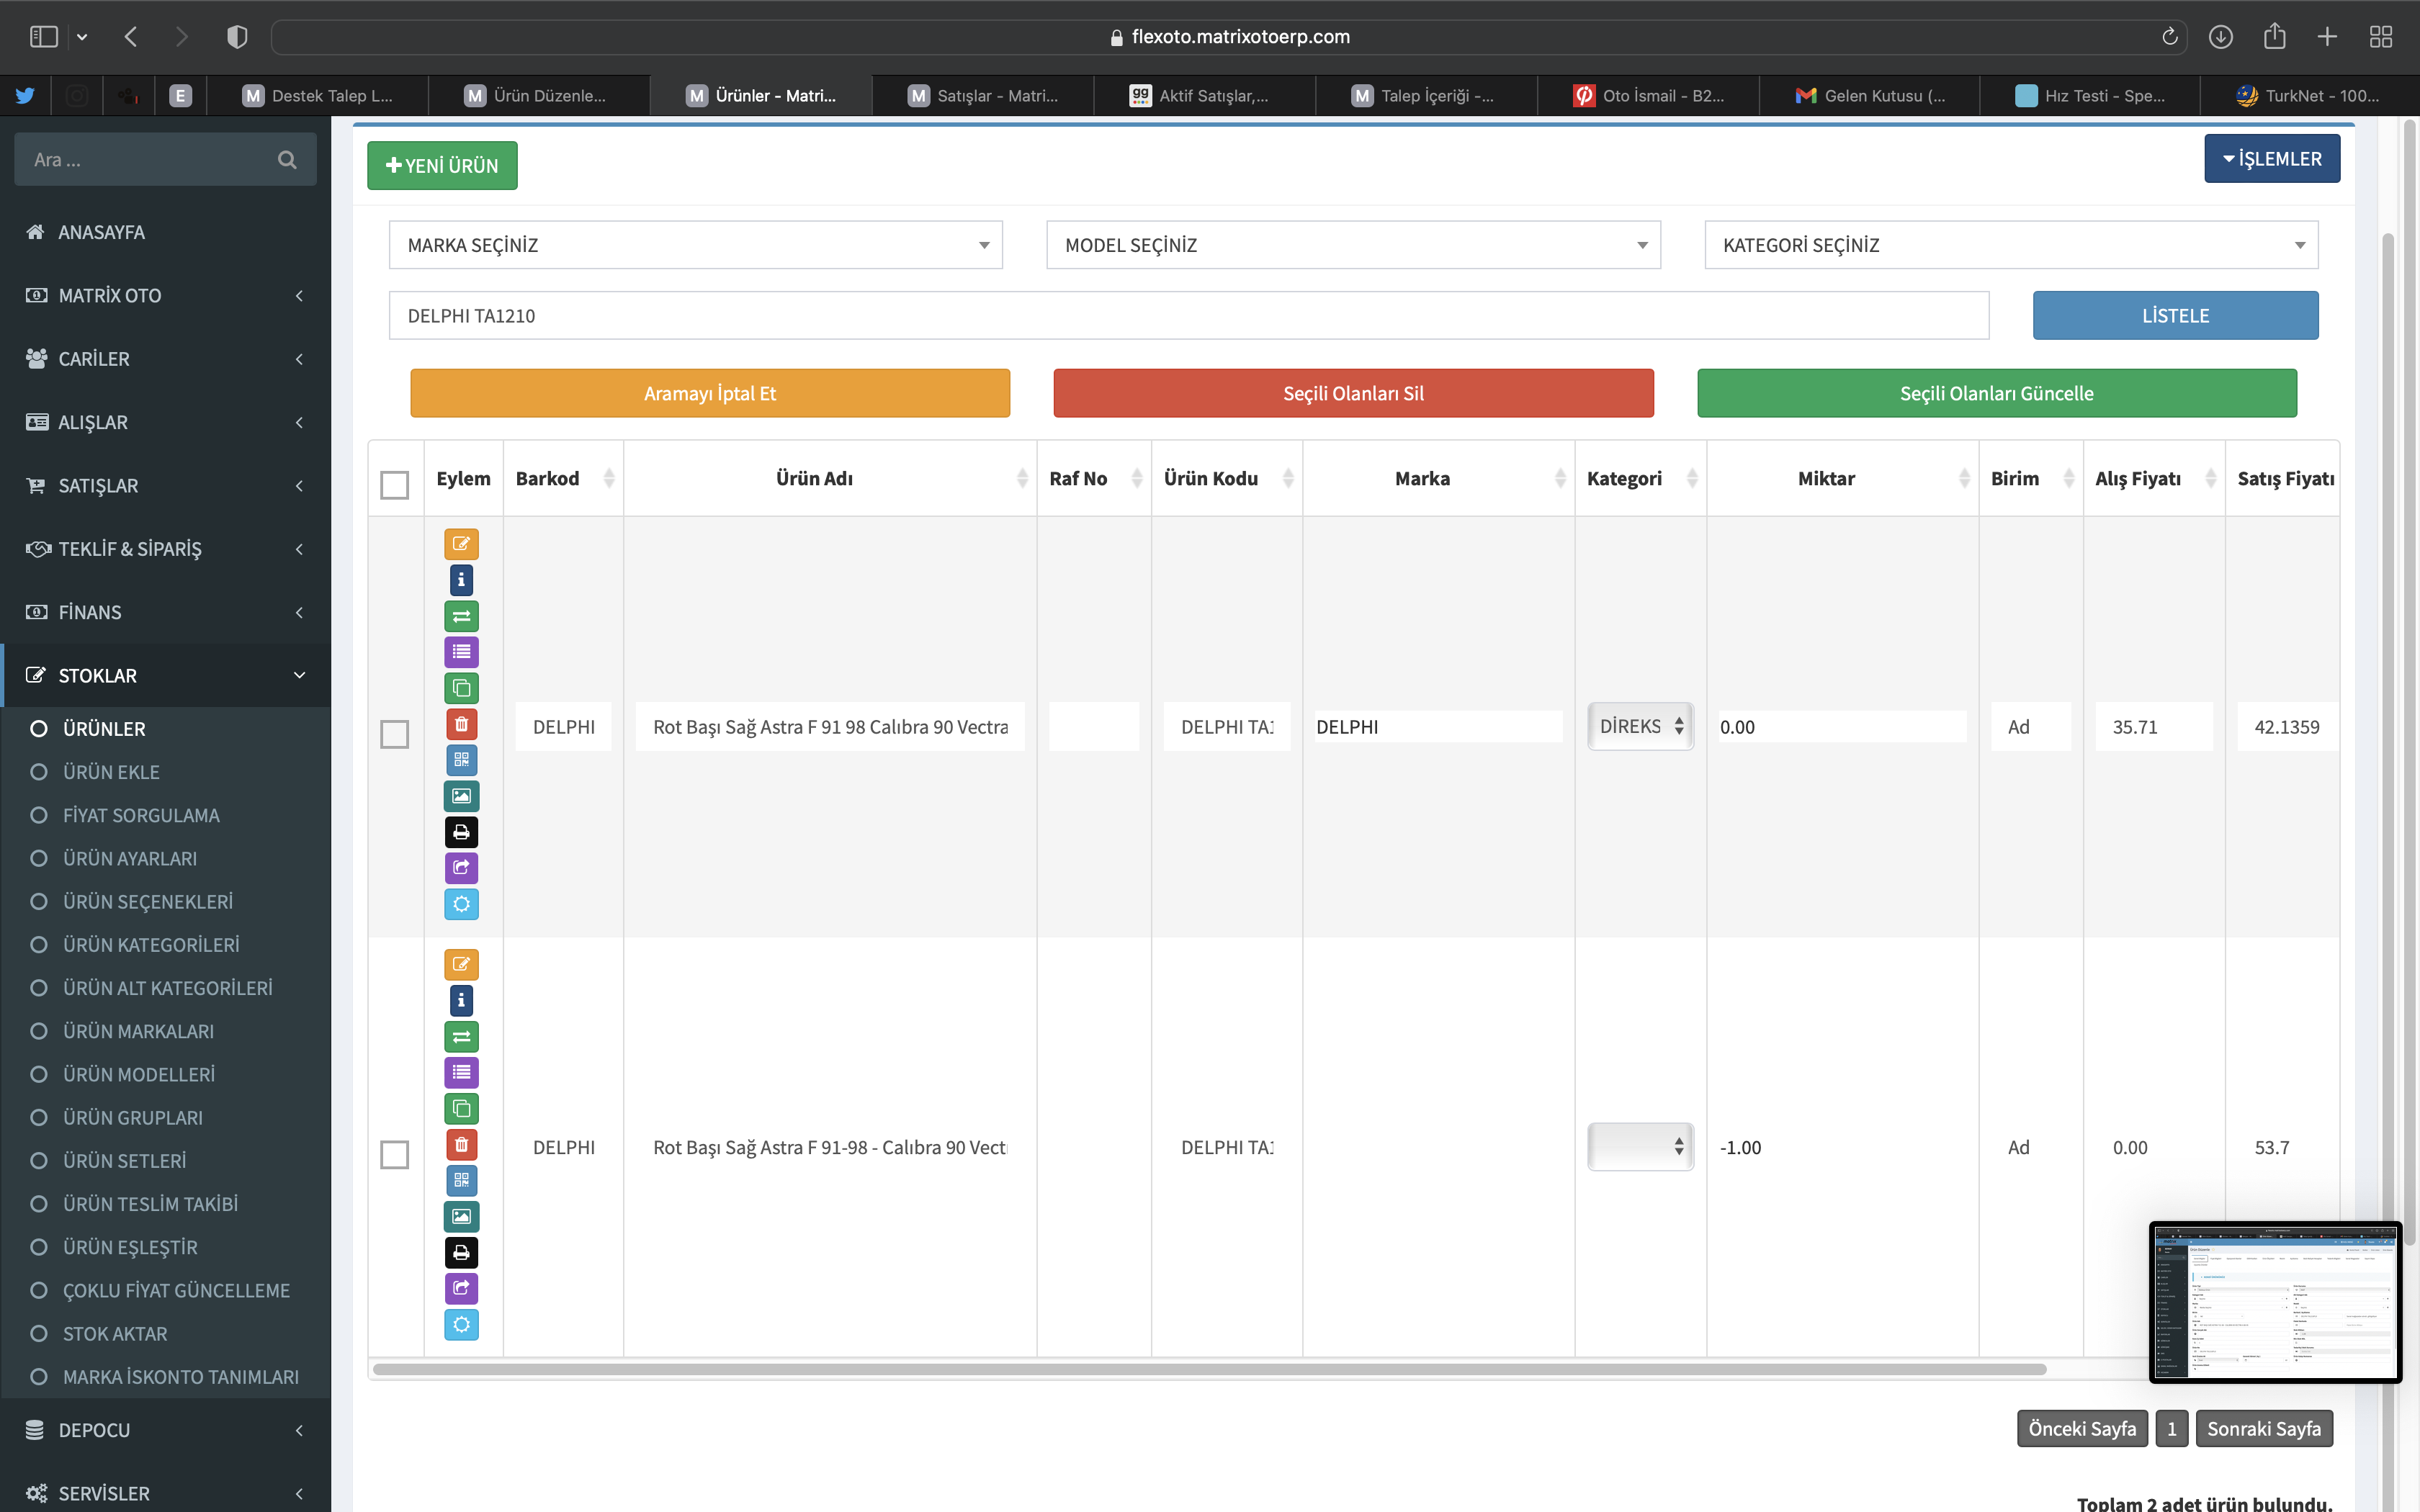Open the MARKA SEÇİNİZ dropdown
2420x1512 pixels.
coord(695,245)
